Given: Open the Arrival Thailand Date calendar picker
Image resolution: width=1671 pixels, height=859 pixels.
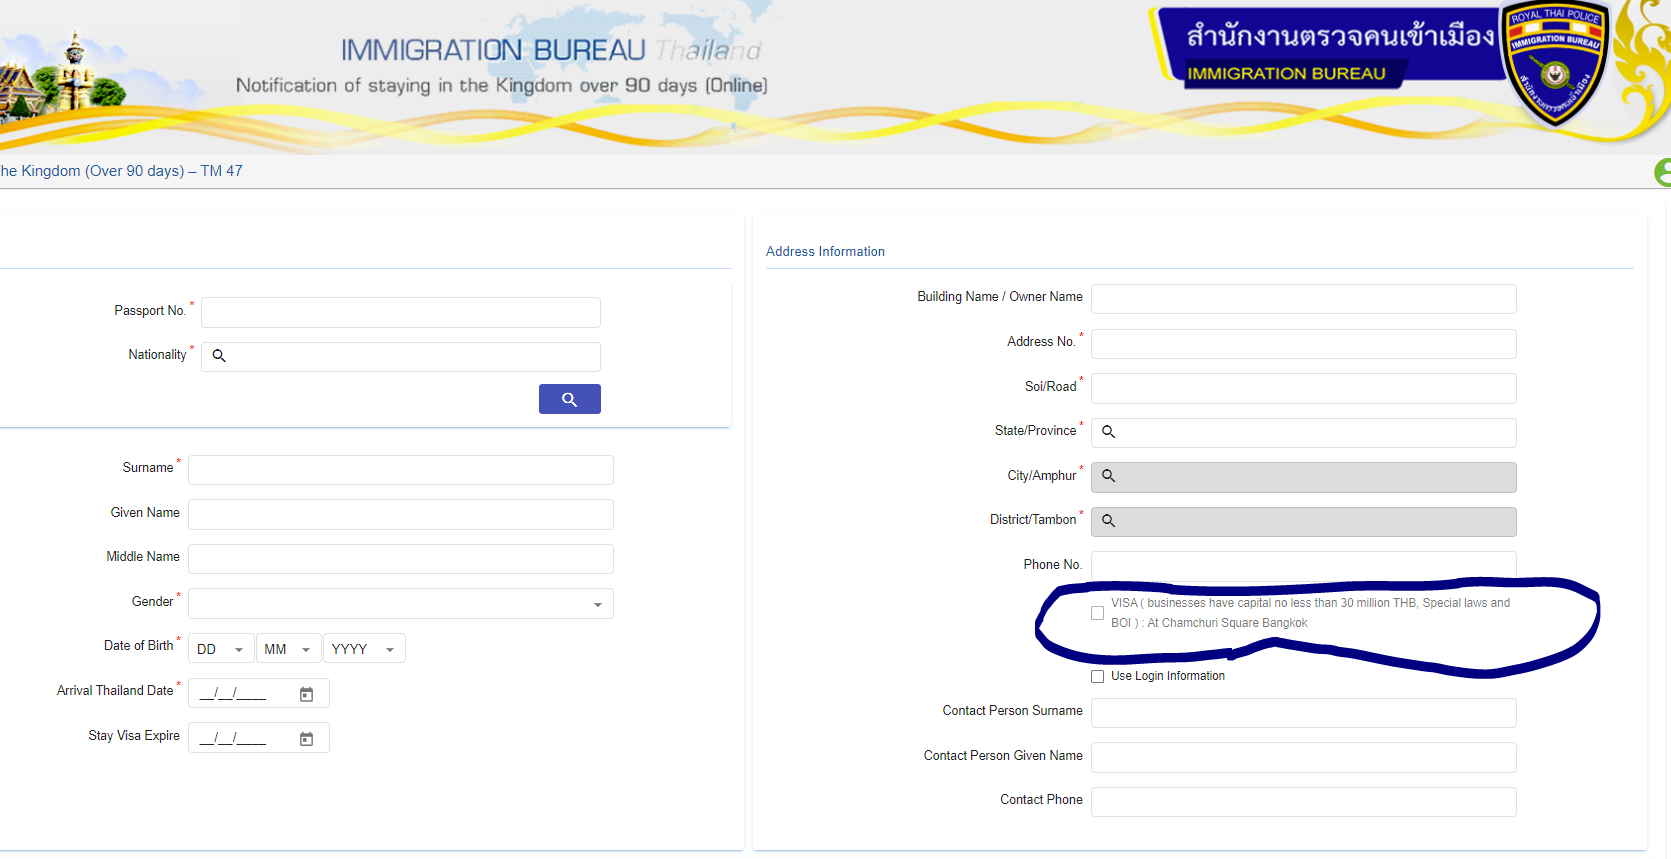Looking at the screenshot, I should tap(306, 694).
